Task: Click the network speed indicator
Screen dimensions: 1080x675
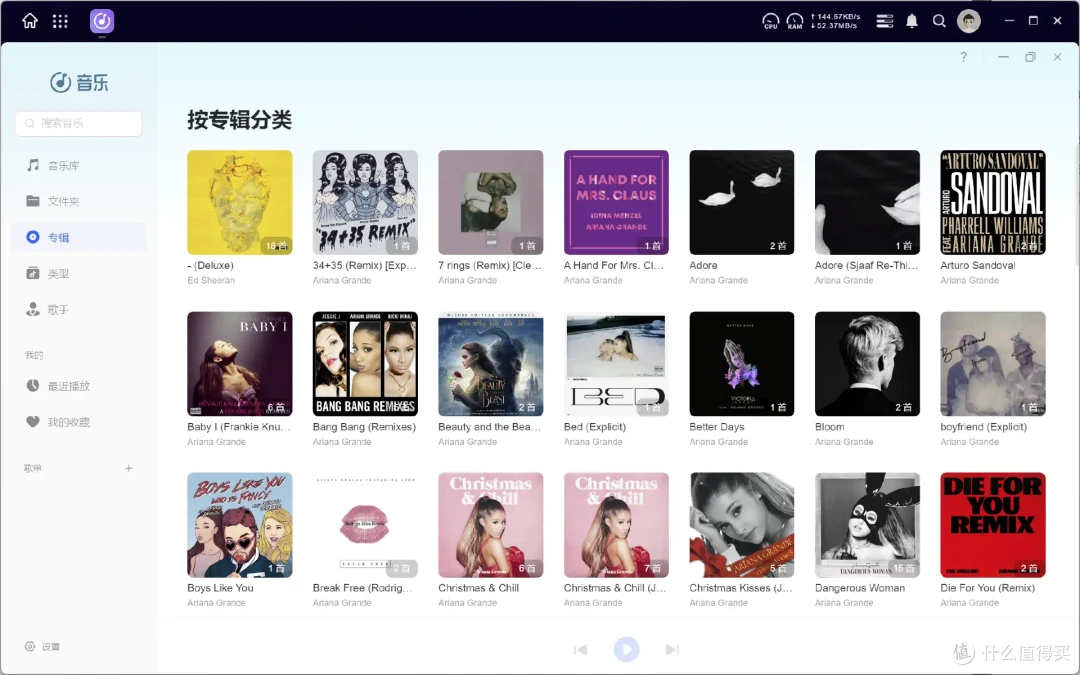Action: click(835, 21)
